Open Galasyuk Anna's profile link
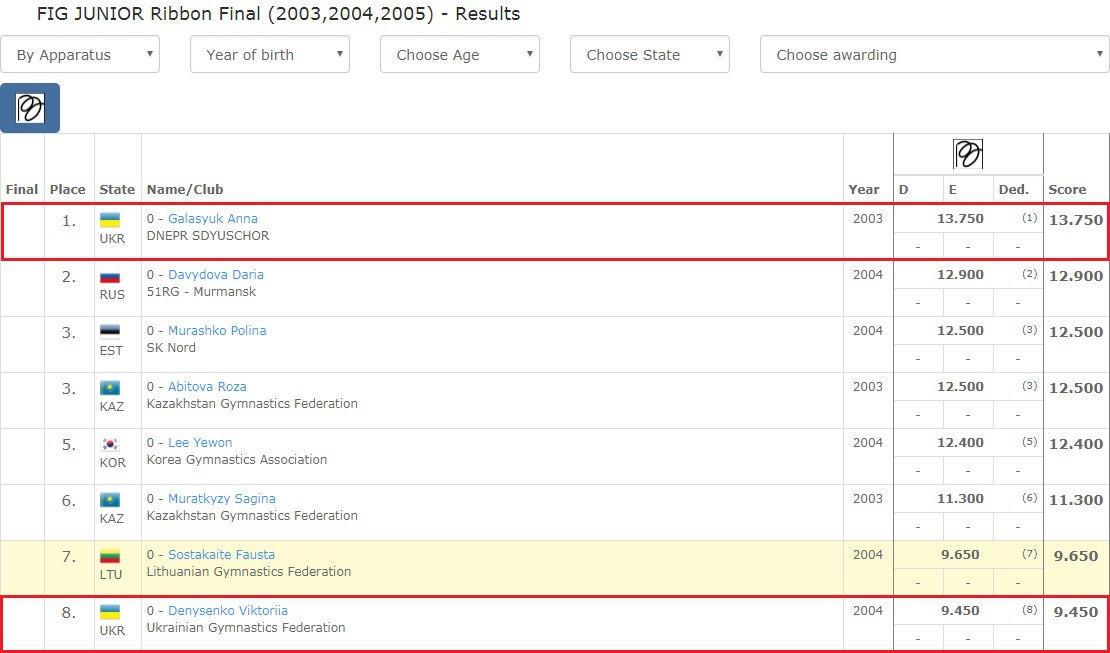This screenshot has width=1110, height=653. [212, 219]
